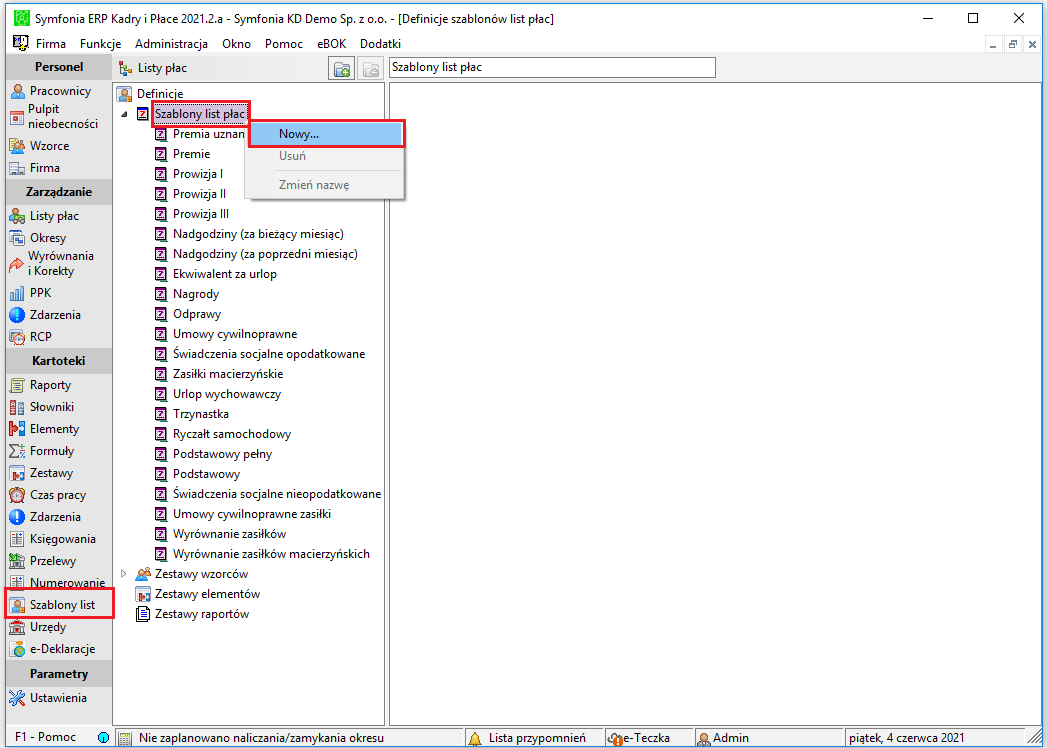Viewport: 1047px width, 748px height.
Task: Expand the Zestawy wzorców tree node
Action: 124,574
